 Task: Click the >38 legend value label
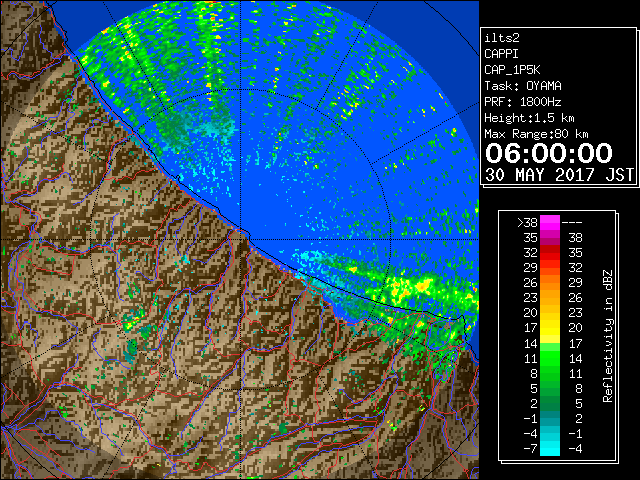point(527,223)
